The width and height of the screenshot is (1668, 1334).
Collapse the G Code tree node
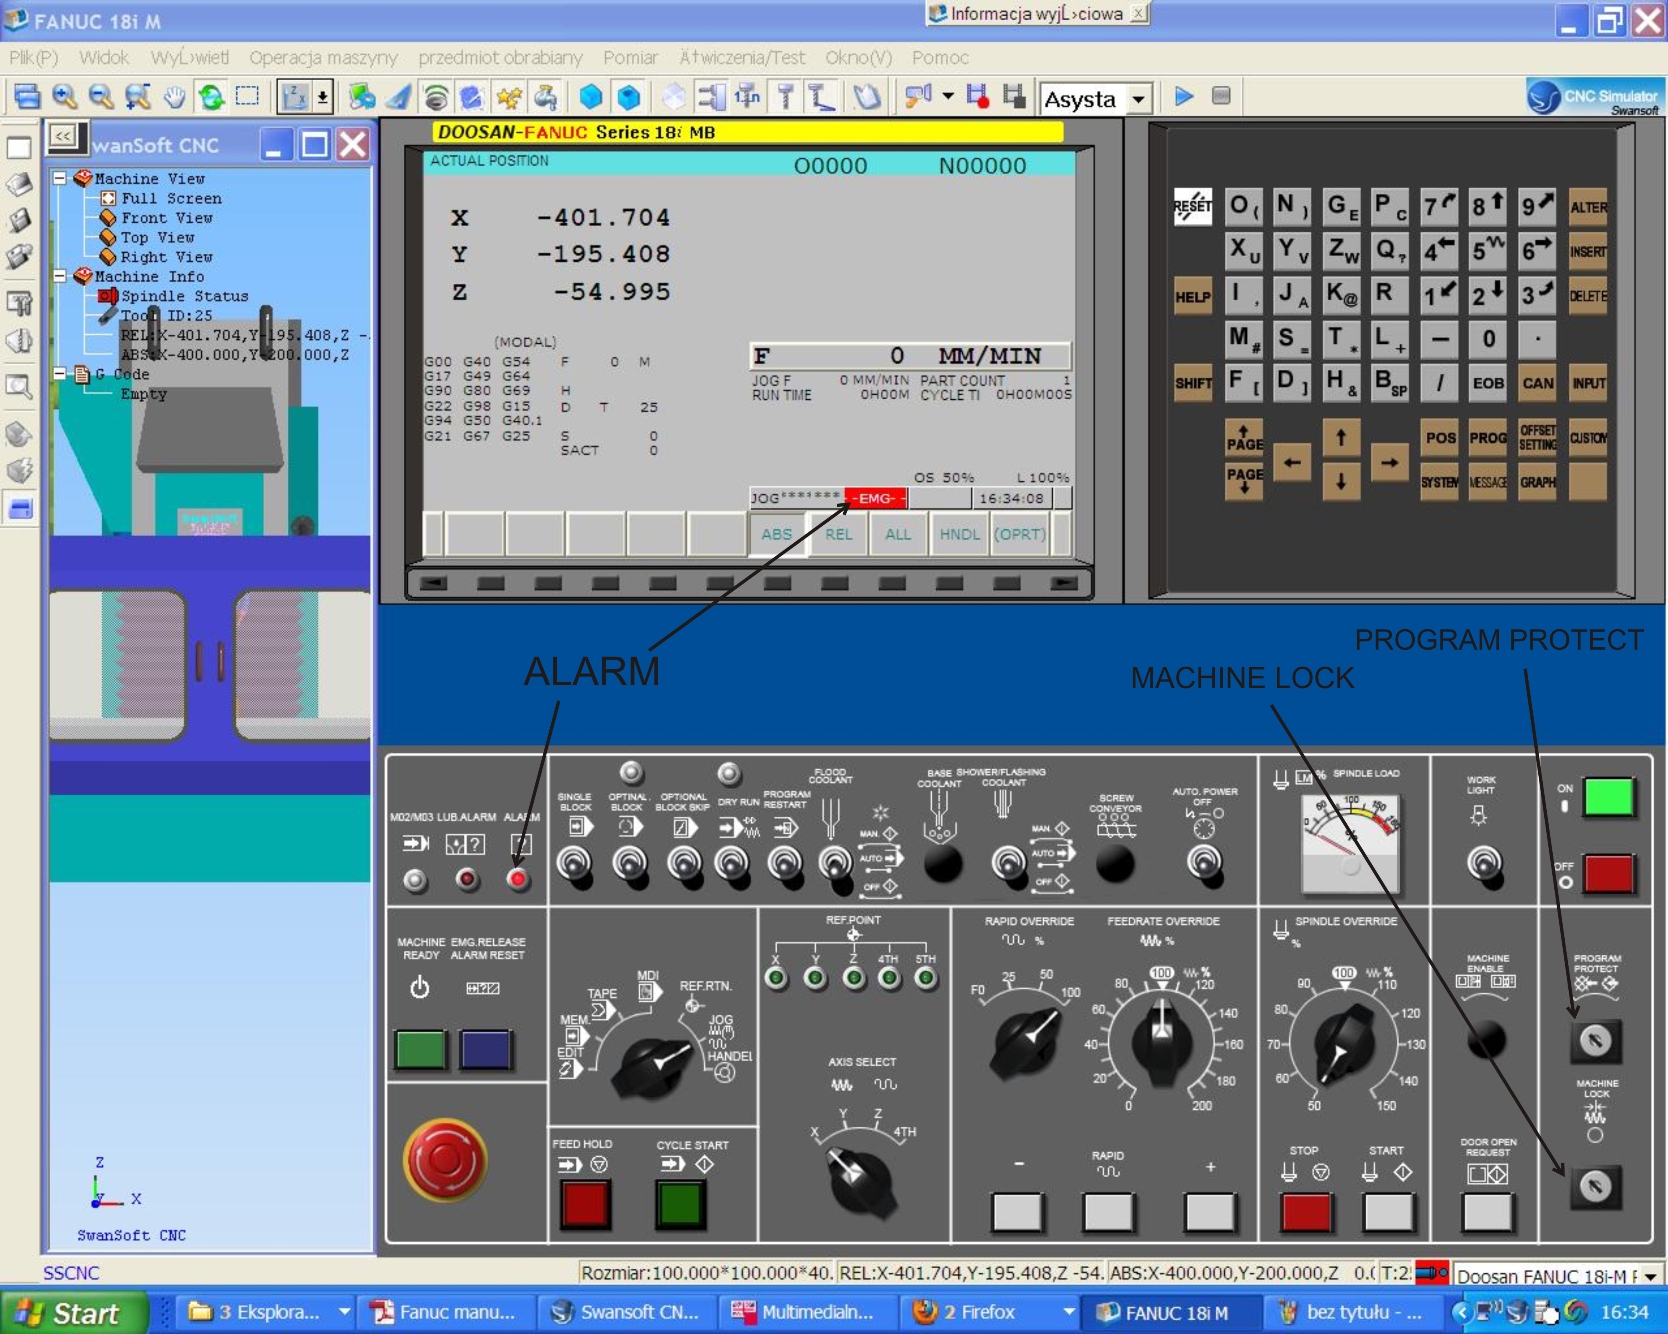59,374
